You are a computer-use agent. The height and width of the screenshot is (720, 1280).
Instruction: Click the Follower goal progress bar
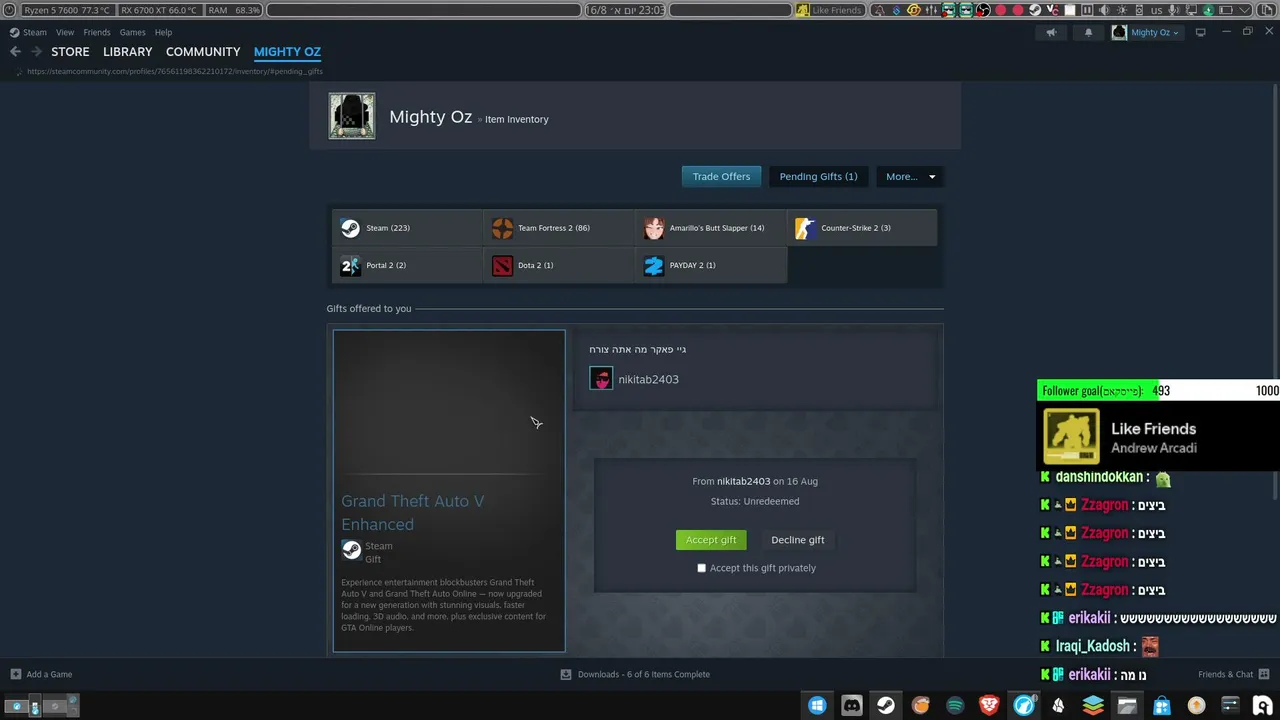click(x=1158, y=391)
